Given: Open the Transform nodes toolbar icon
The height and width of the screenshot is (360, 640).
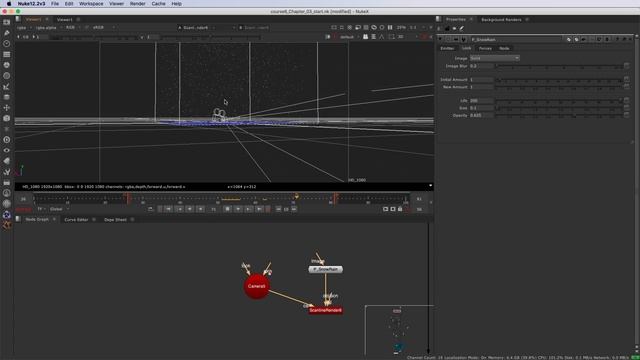Looking at the screenshot, I should (x=7, y=108).
